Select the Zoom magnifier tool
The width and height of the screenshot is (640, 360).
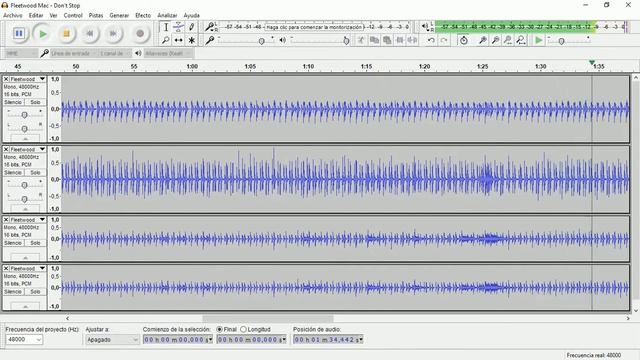point(166,40)
